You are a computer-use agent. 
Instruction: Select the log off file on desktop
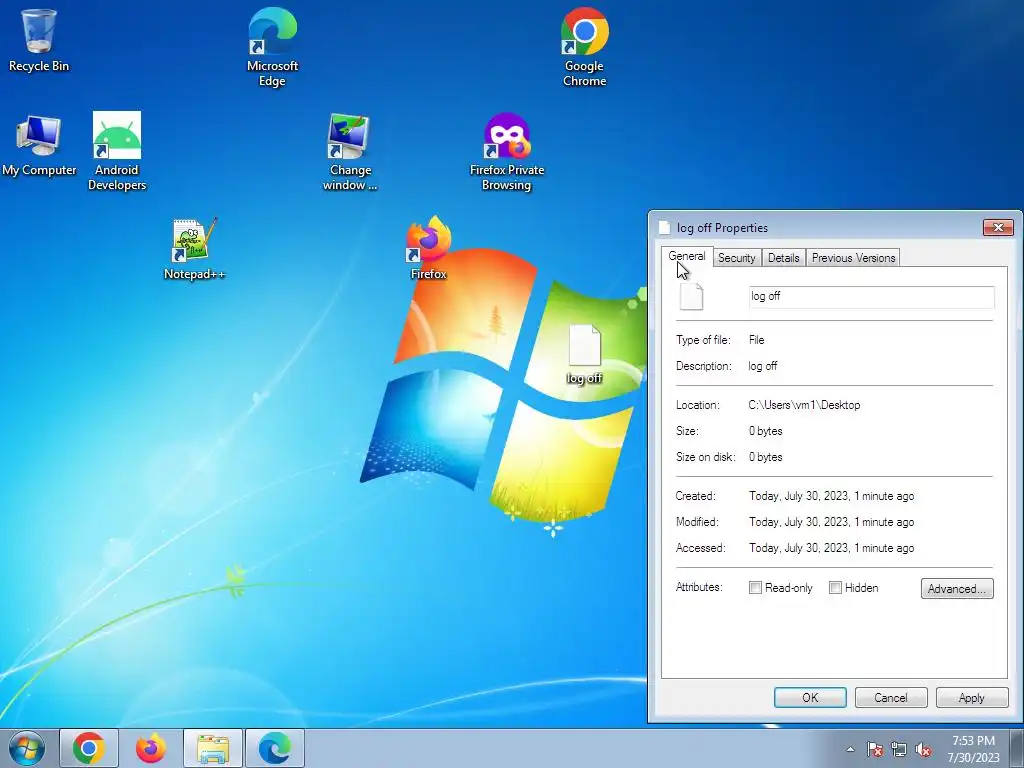(x=584, y=354)
